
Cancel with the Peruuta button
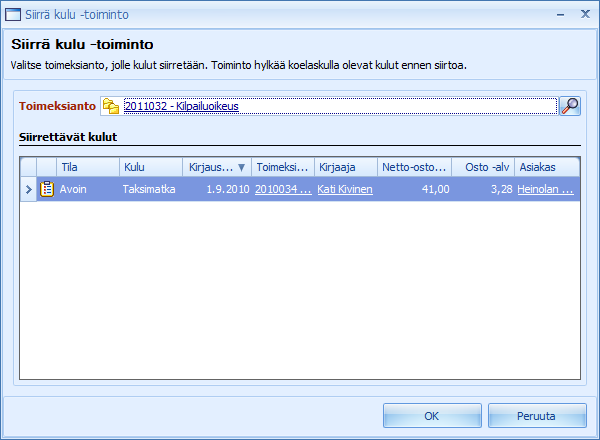point(537,416)
